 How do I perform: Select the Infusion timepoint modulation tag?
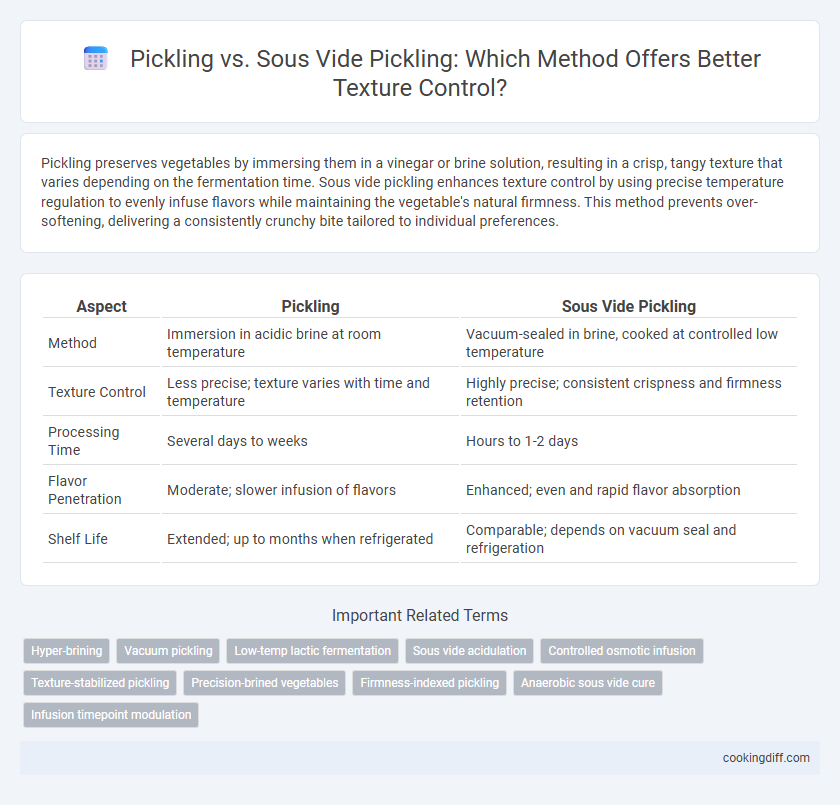(x=111, y=715)
